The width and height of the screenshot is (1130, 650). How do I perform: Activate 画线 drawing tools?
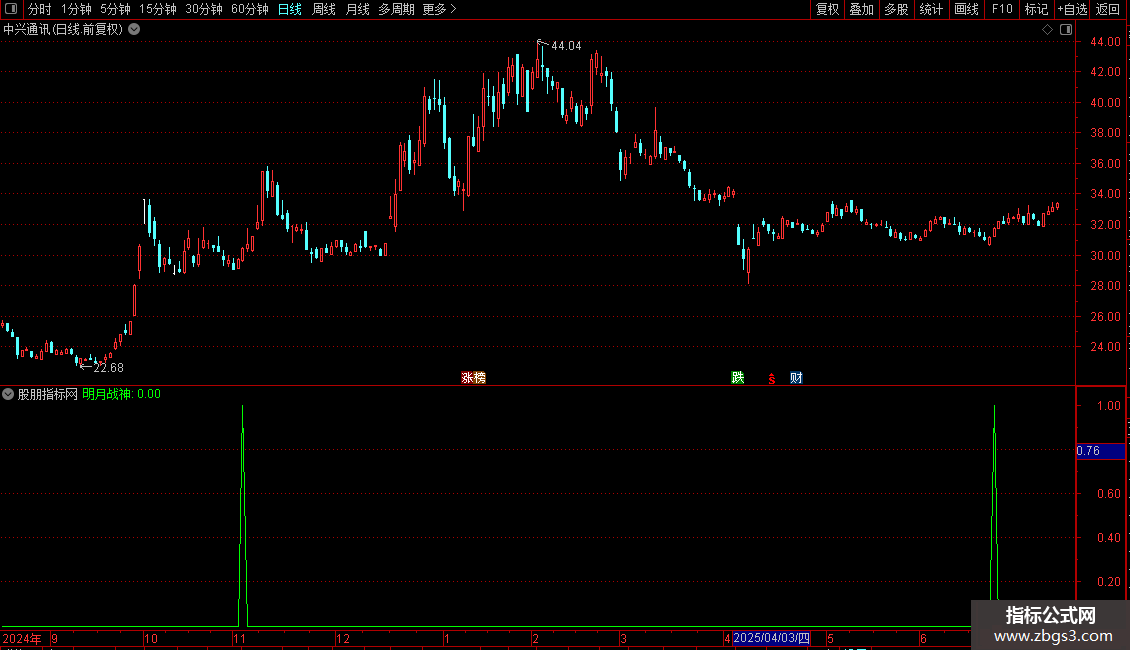[966, 9]
